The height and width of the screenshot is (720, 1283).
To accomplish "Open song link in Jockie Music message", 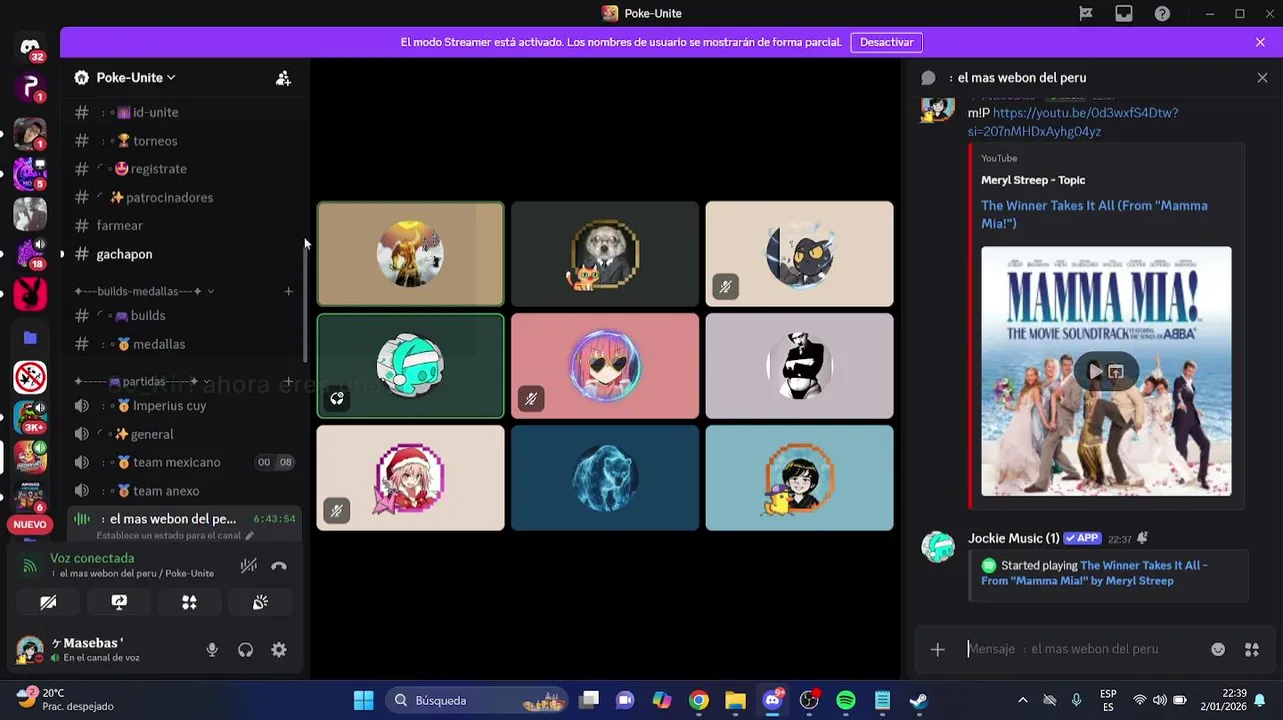I will click(x=1094, y=573).
